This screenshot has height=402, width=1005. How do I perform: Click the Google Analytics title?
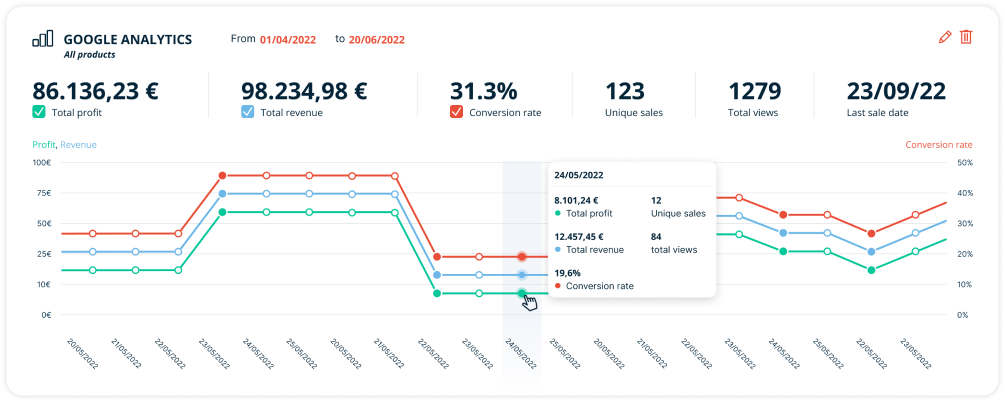coord(127,39)
